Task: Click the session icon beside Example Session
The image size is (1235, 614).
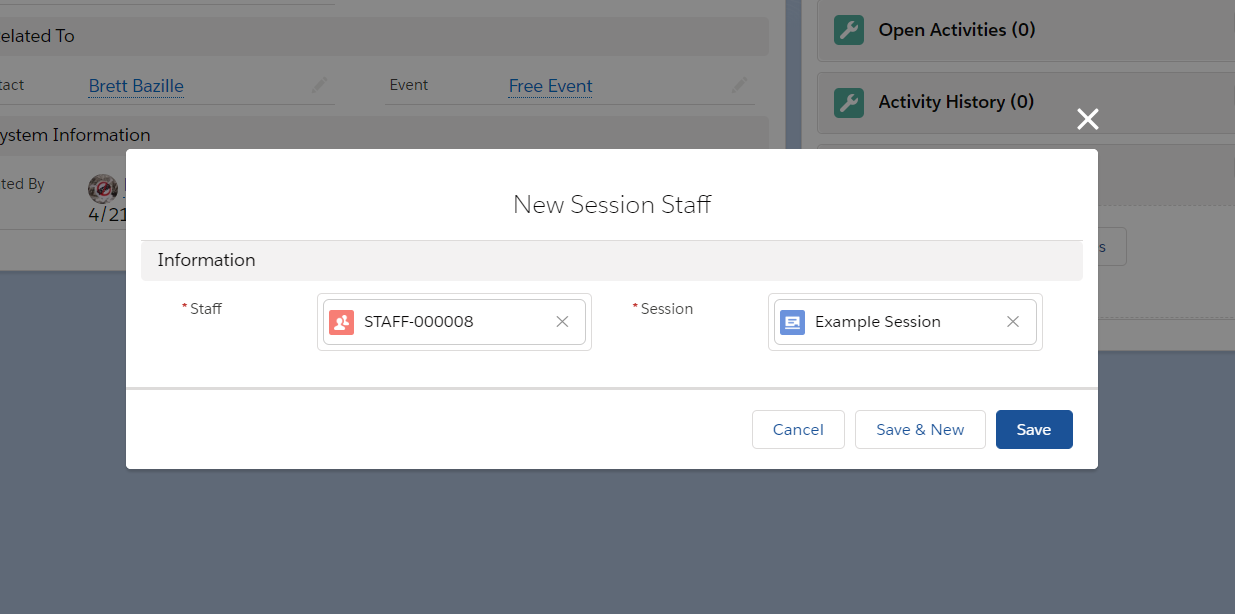Action: (793, 322)
